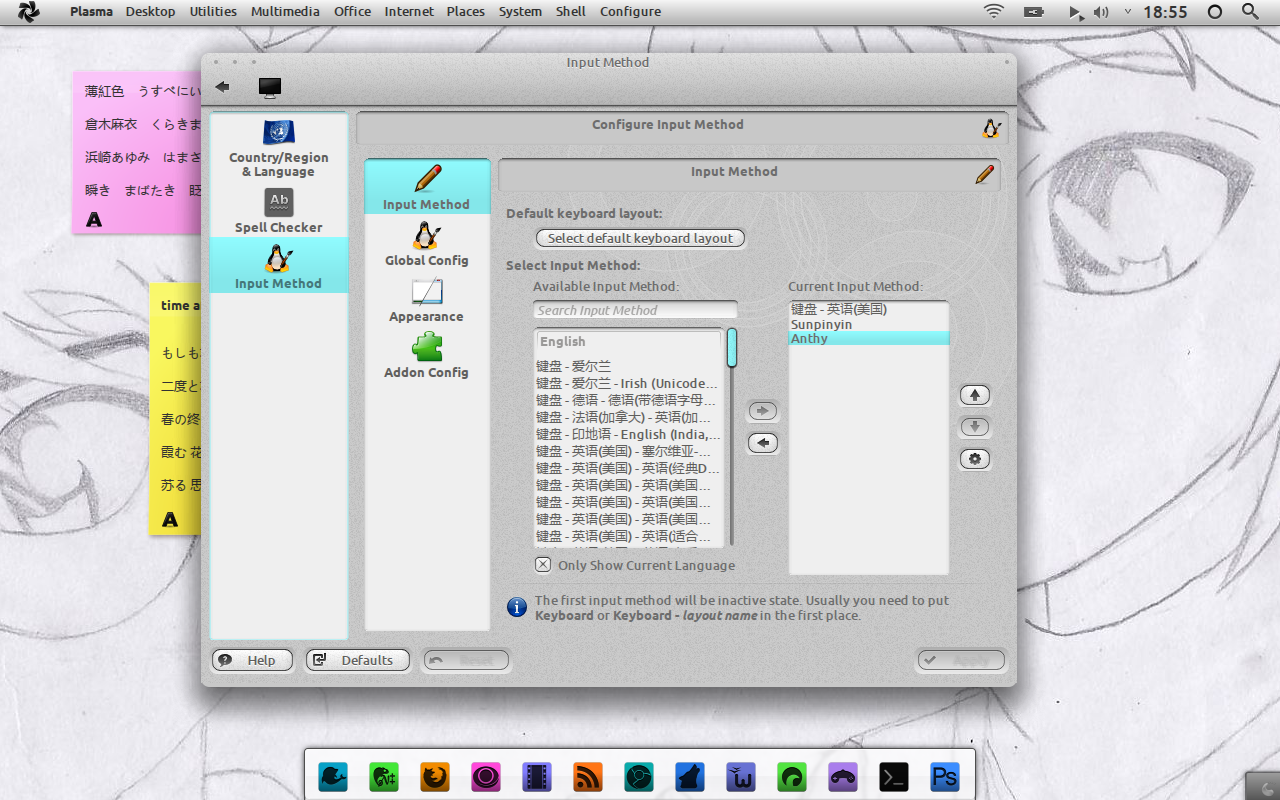Viewport: 1280px width, 800px height.
Task: Select Spell Checker in sidebar
Action: click(279, 211)
